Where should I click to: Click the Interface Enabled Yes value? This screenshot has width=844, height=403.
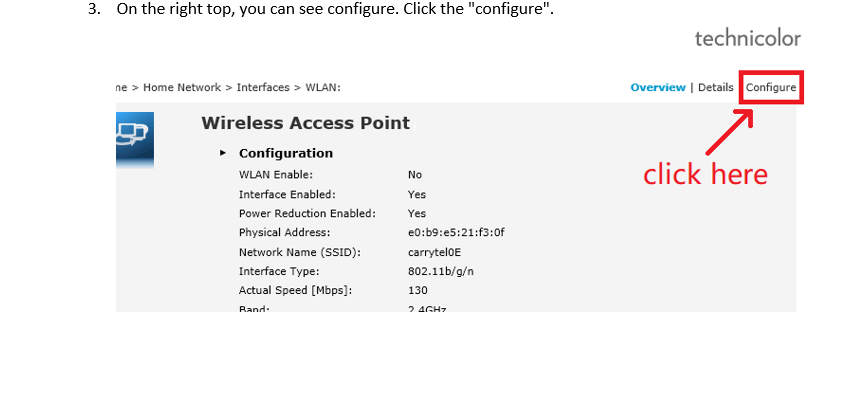(417, 194)
